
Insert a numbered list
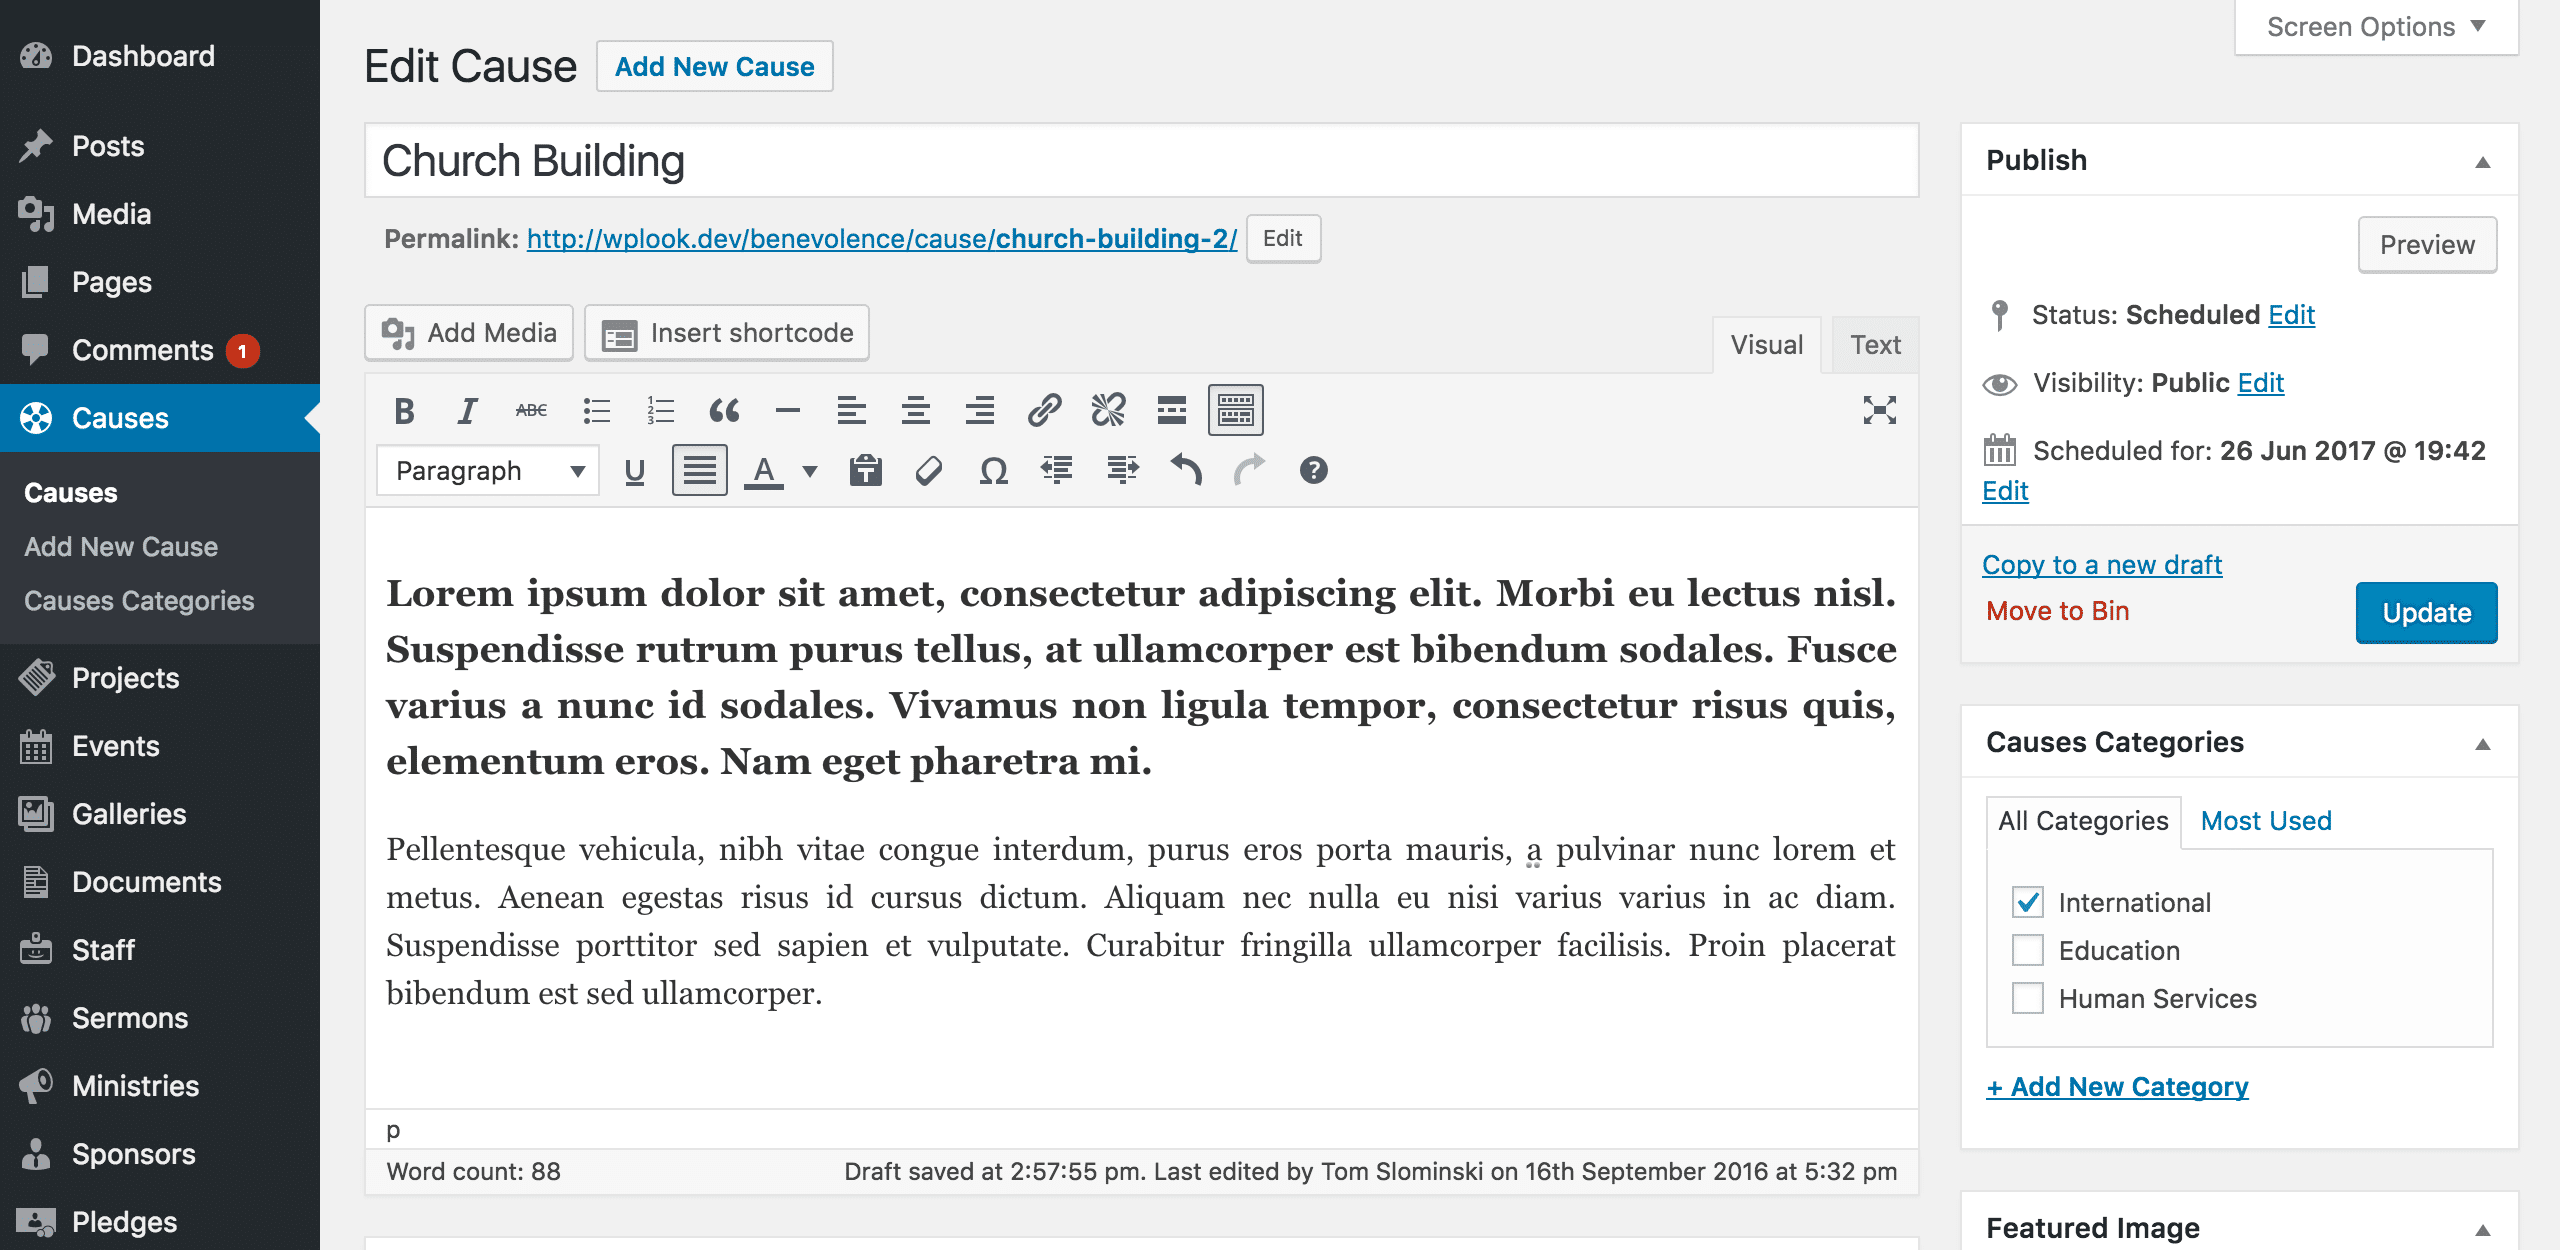click(x=661, y=410)
